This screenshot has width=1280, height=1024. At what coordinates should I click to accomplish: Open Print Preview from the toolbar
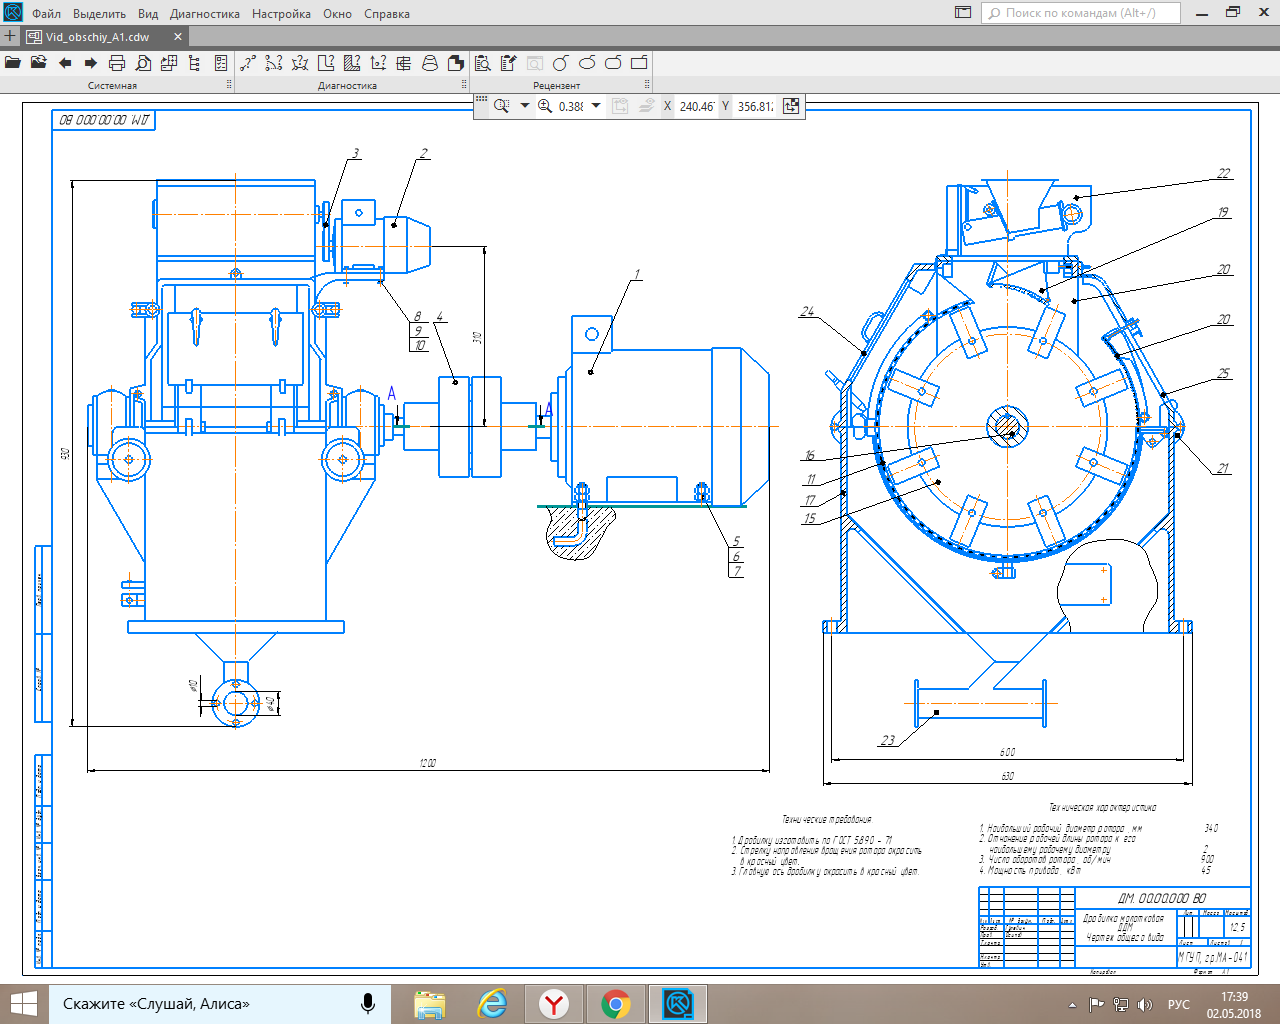(x=143, y=63)
